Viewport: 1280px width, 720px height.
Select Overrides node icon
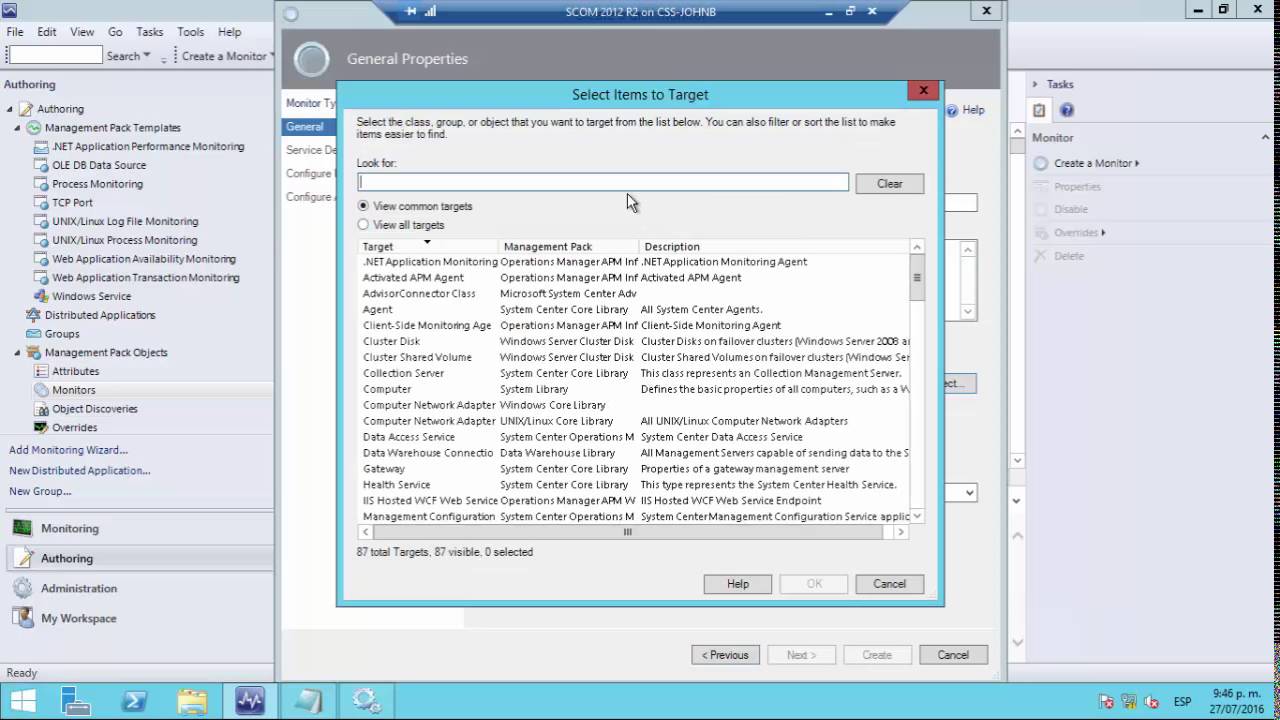pyautogui.click(x=41, y=427)
